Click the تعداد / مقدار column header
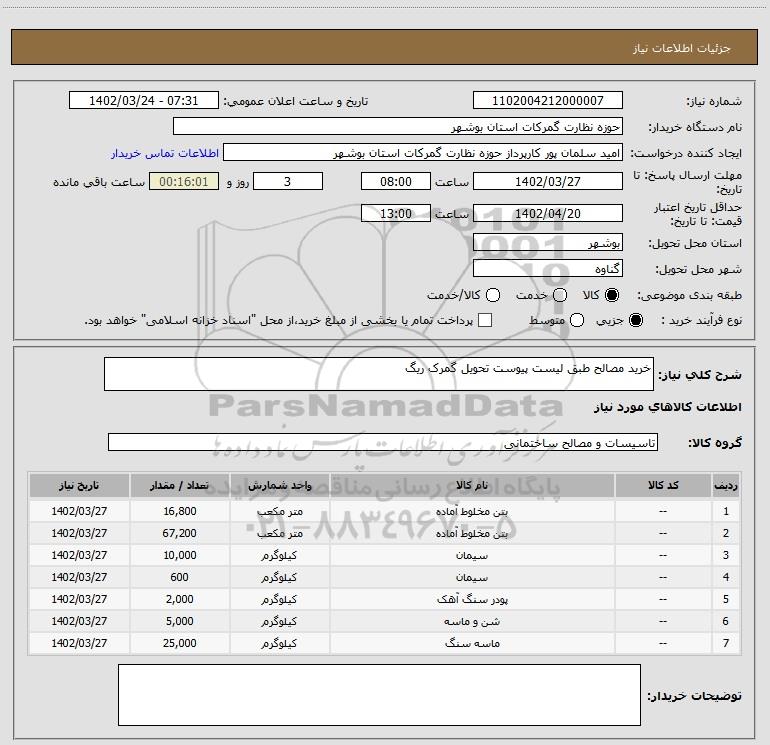This screenshot has height=745, width=770. (179, 485)
